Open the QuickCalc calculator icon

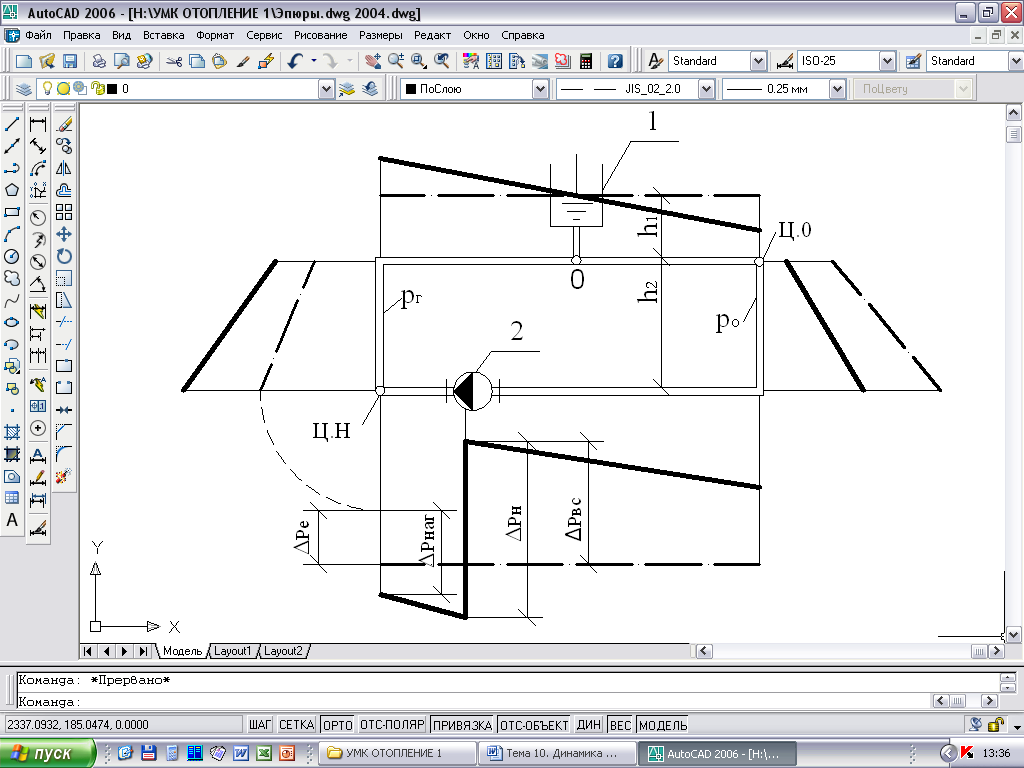(x=586, y=61)
